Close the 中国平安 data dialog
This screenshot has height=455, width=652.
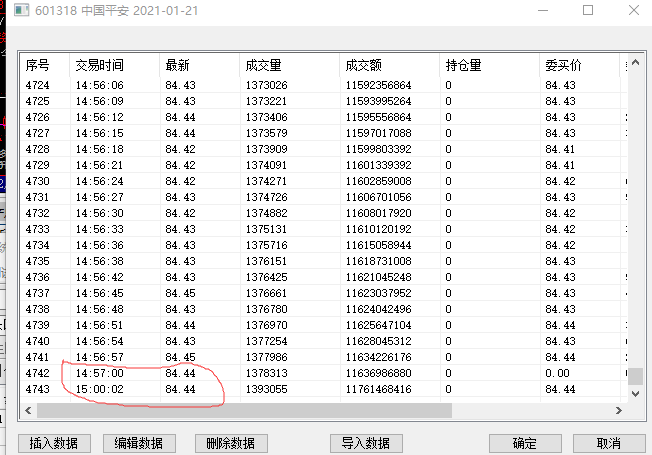[x=634, y=10]
